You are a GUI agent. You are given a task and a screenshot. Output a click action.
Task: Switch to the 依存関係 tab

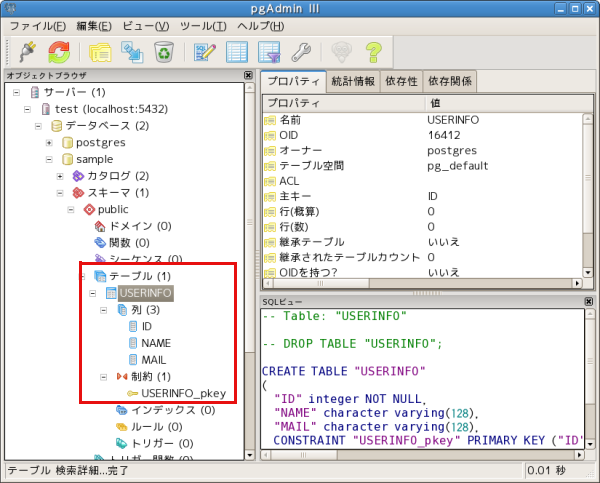[450, 81]
